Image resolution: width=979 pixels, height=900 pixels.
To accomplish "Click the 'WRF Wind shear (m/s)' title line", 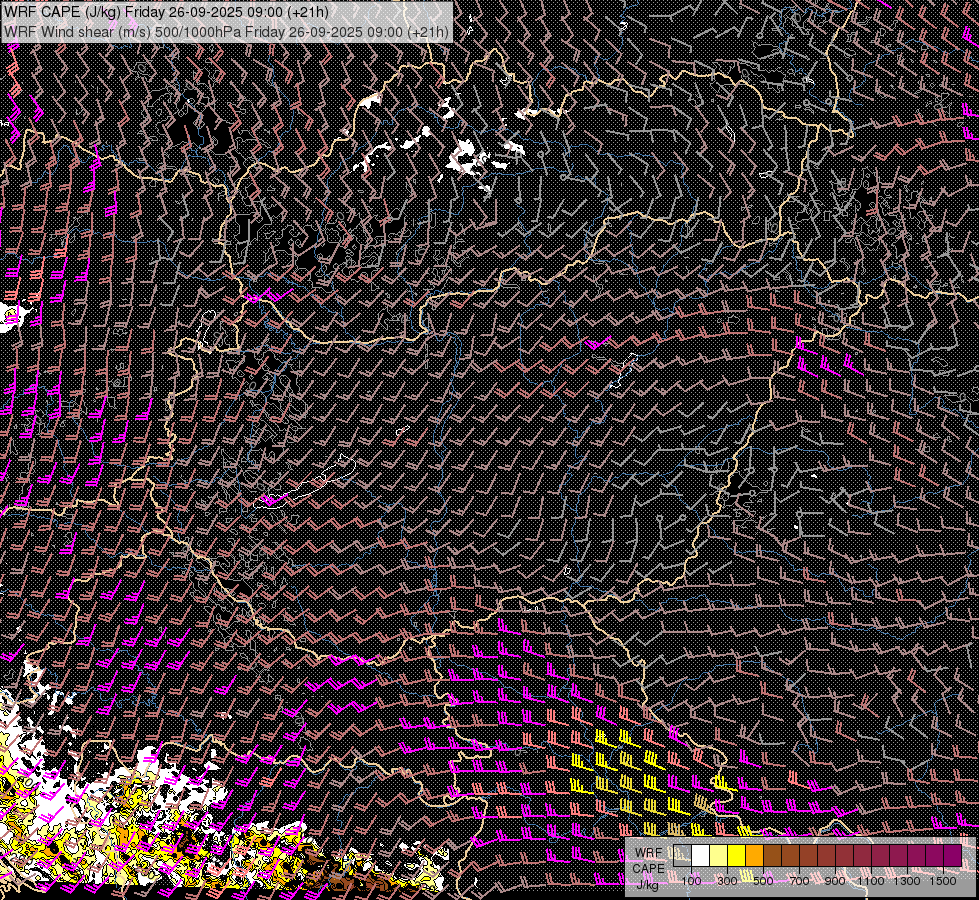I will (226, 31).
